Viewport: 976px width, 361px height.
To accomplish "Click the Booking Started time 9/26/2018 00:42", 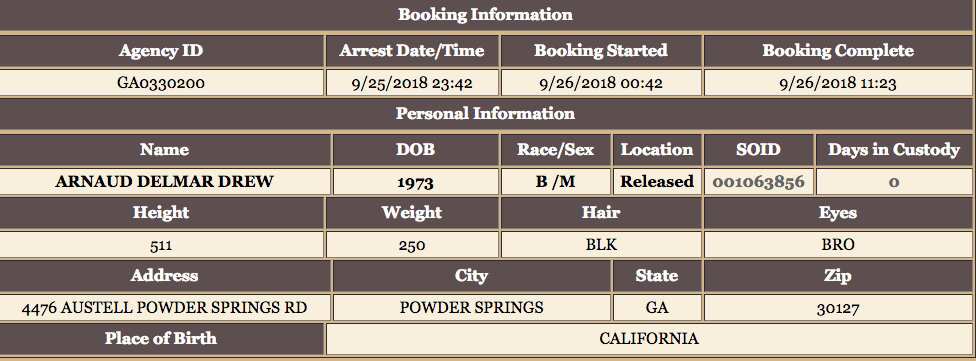I will coord(601,83).
